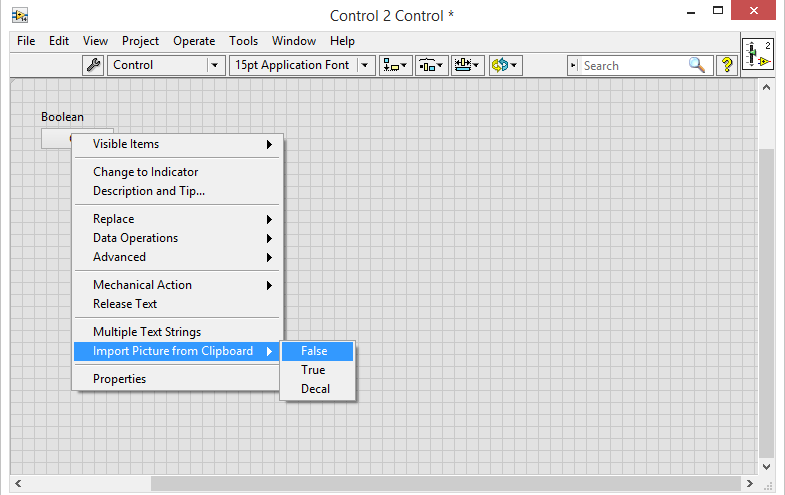The height and width of the screenshot is (495, 785).
Task: Open the Align Objects toolbar icon
Action: point(396,65)
